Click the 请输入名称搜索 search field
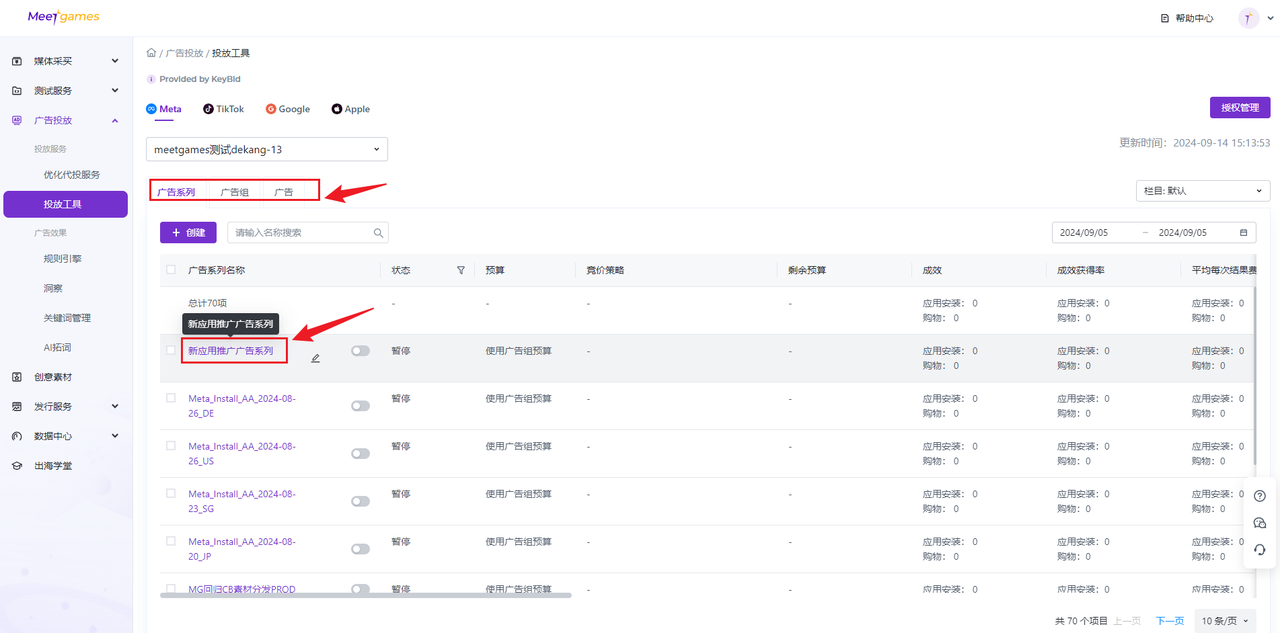The width and height of the screenshot is (1280, 633). click(308, 233)
